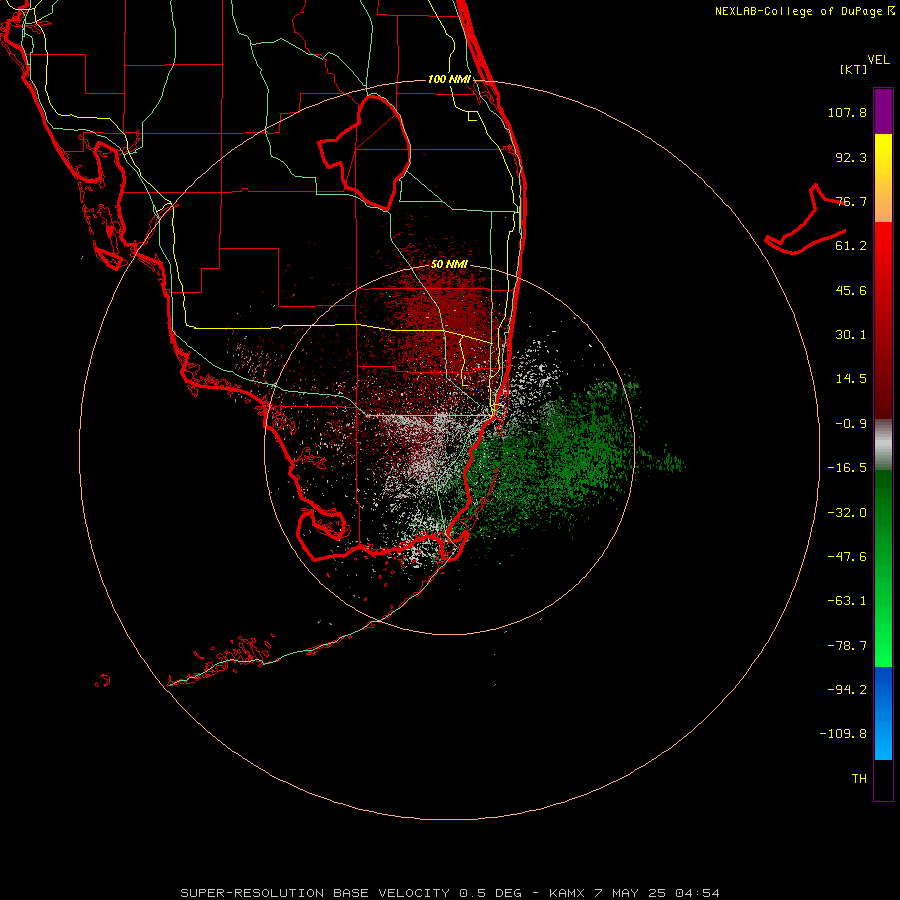Click the 50 NMI range ring label
Image resolution: width=900 pixels, height=900 pixels.
pos(449,265)
